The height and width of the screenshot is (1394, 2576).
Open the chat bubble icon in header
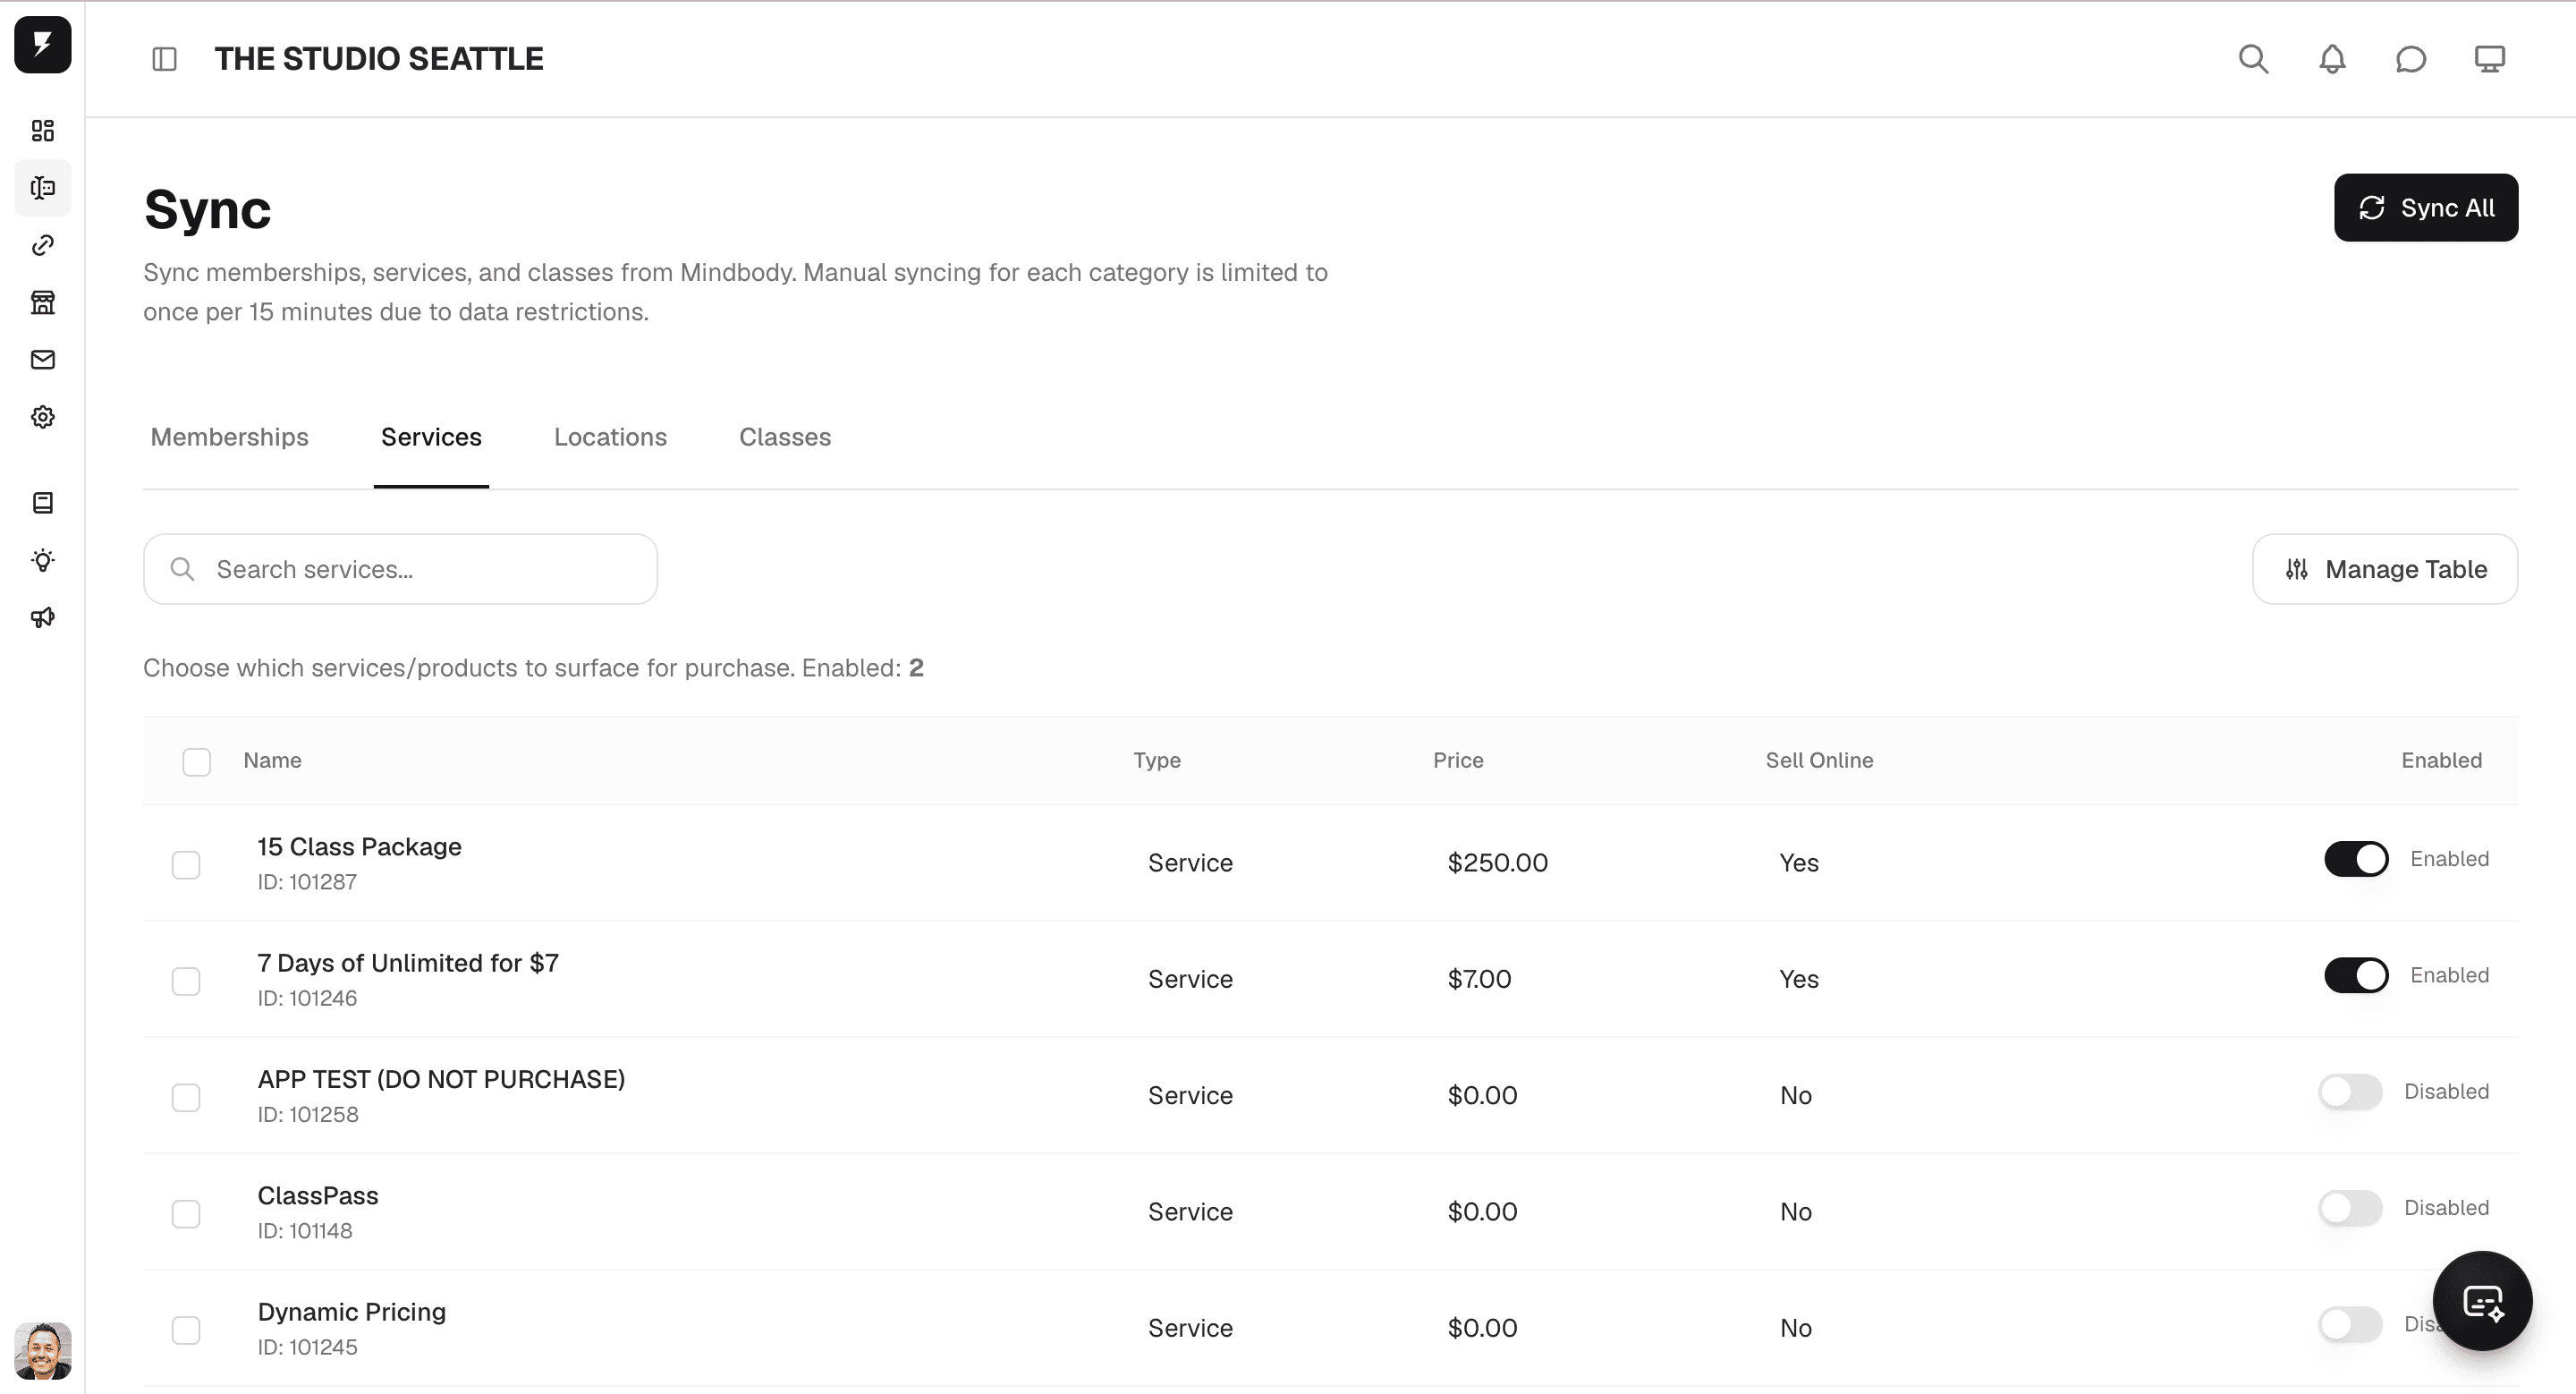point(2411,59)
